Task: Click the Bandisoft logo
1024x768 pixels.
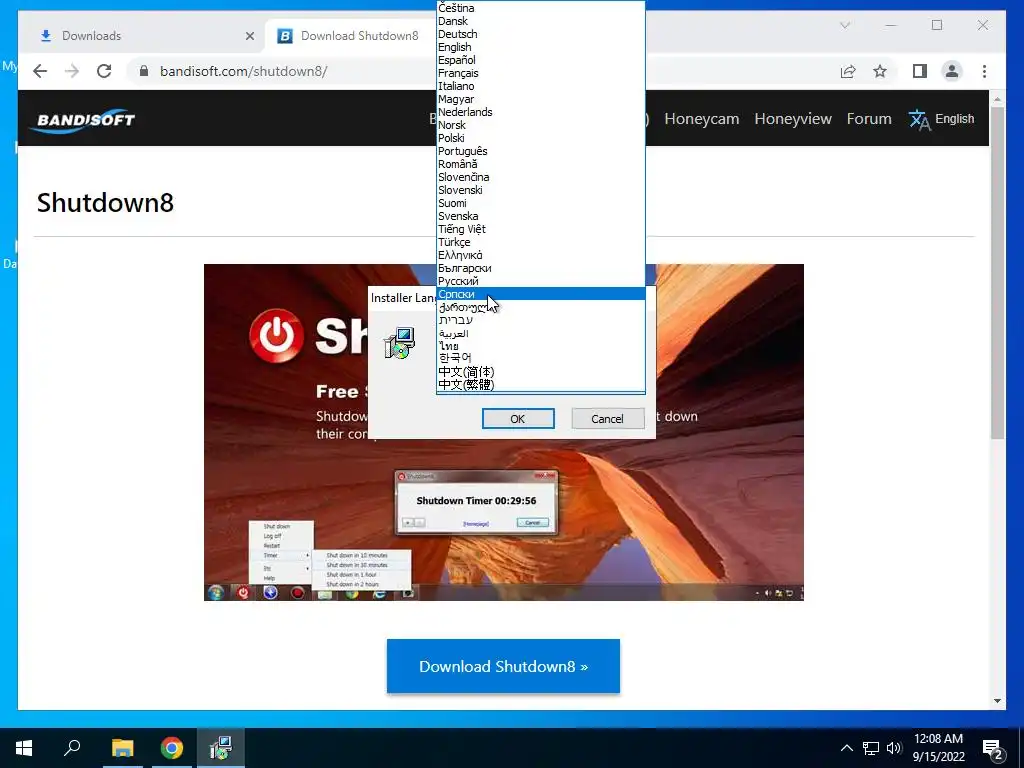Action: tap(84, 120)
